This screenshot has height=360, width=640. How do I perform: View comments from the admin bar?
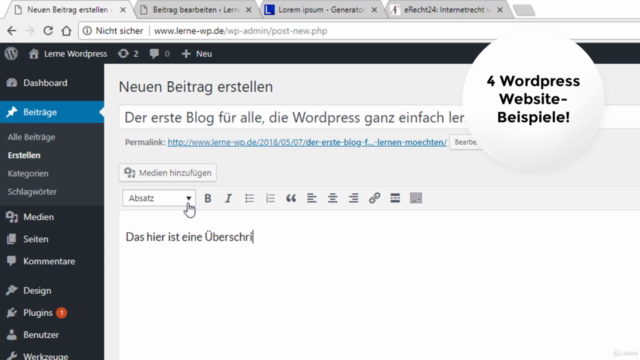pos(159,54)
